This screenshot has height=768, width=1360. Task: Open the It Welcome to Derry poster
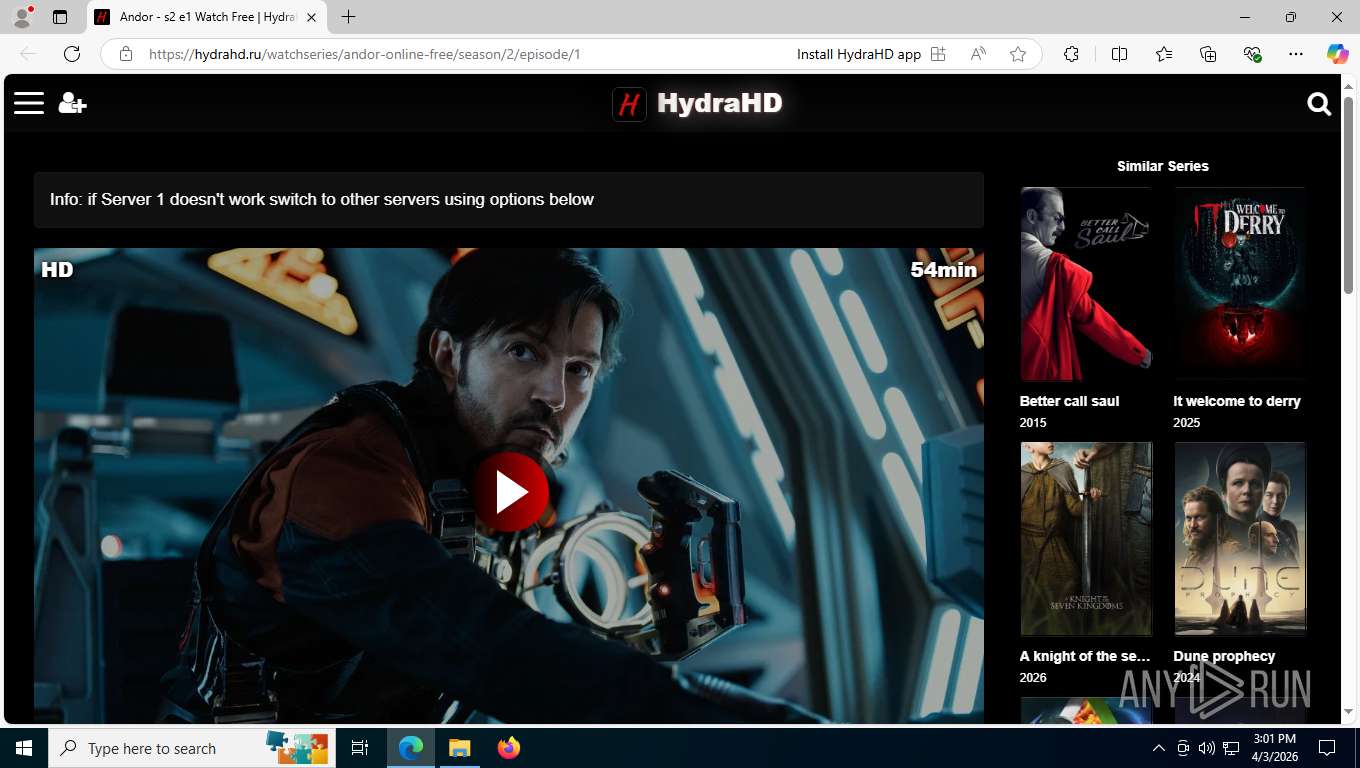tap(1240, 284)
